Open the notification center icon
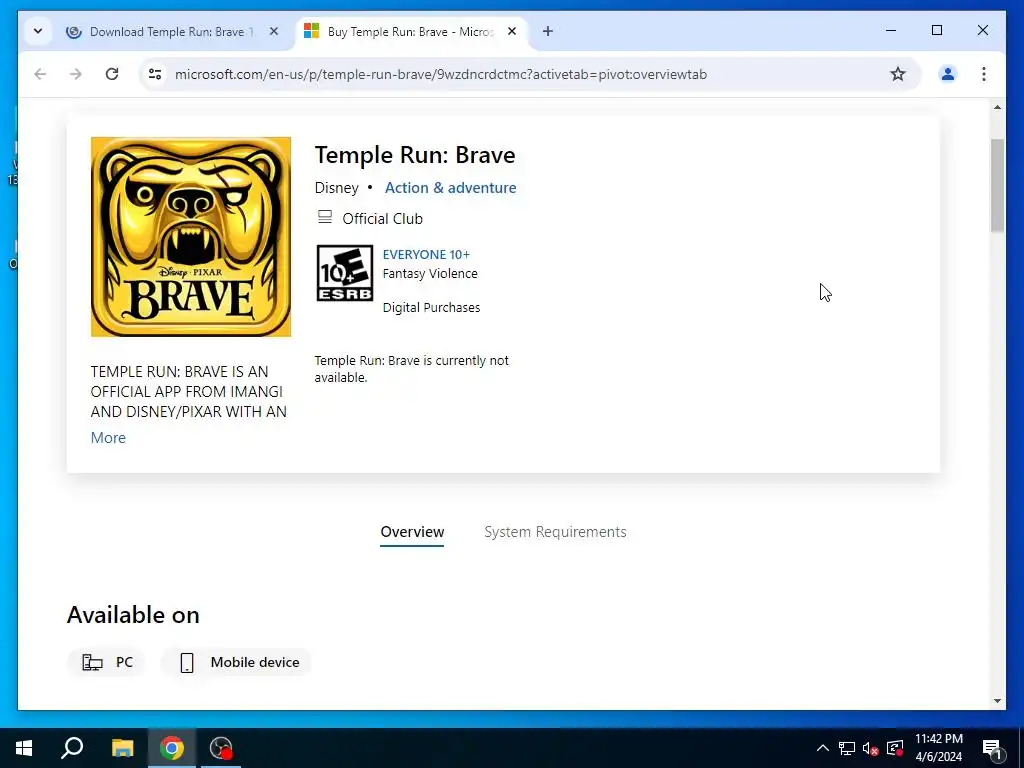The width and height of the screenshot is (1024, 768). pyautogui.click(x=992, y=748)
